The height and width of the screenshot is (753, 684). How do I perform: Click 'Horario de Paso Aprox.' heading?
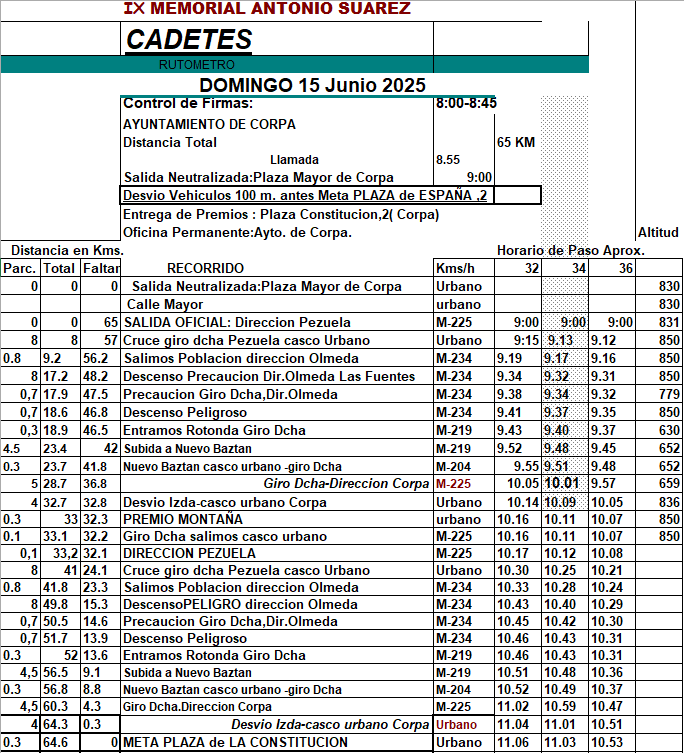click(x=571, y=251)
